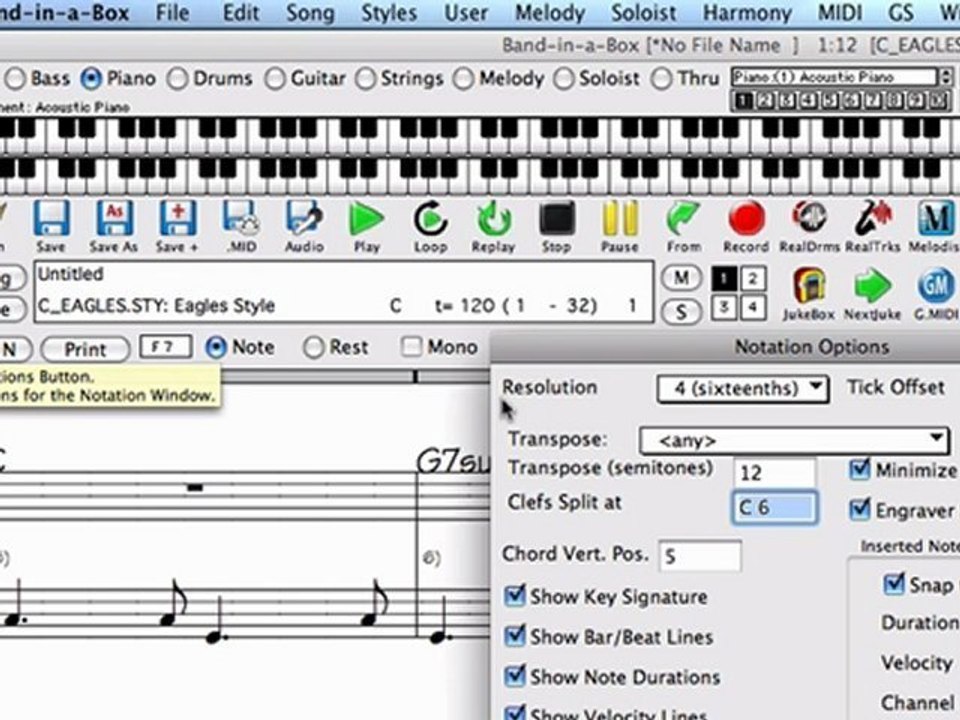Select favorite patch number 1 box
Screen dimensions: 960x720
[742, 101]
